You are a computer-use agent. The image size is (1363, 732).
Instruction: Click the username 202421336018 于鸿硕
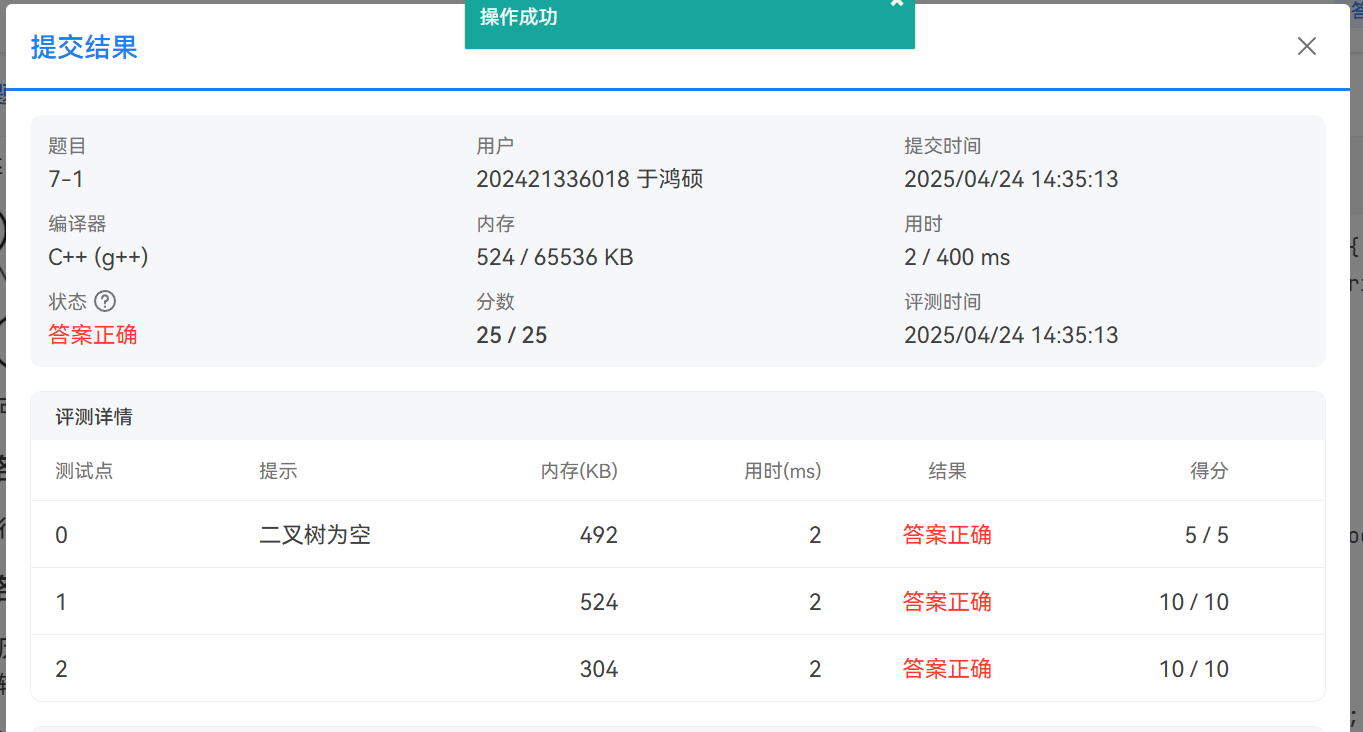589,180
